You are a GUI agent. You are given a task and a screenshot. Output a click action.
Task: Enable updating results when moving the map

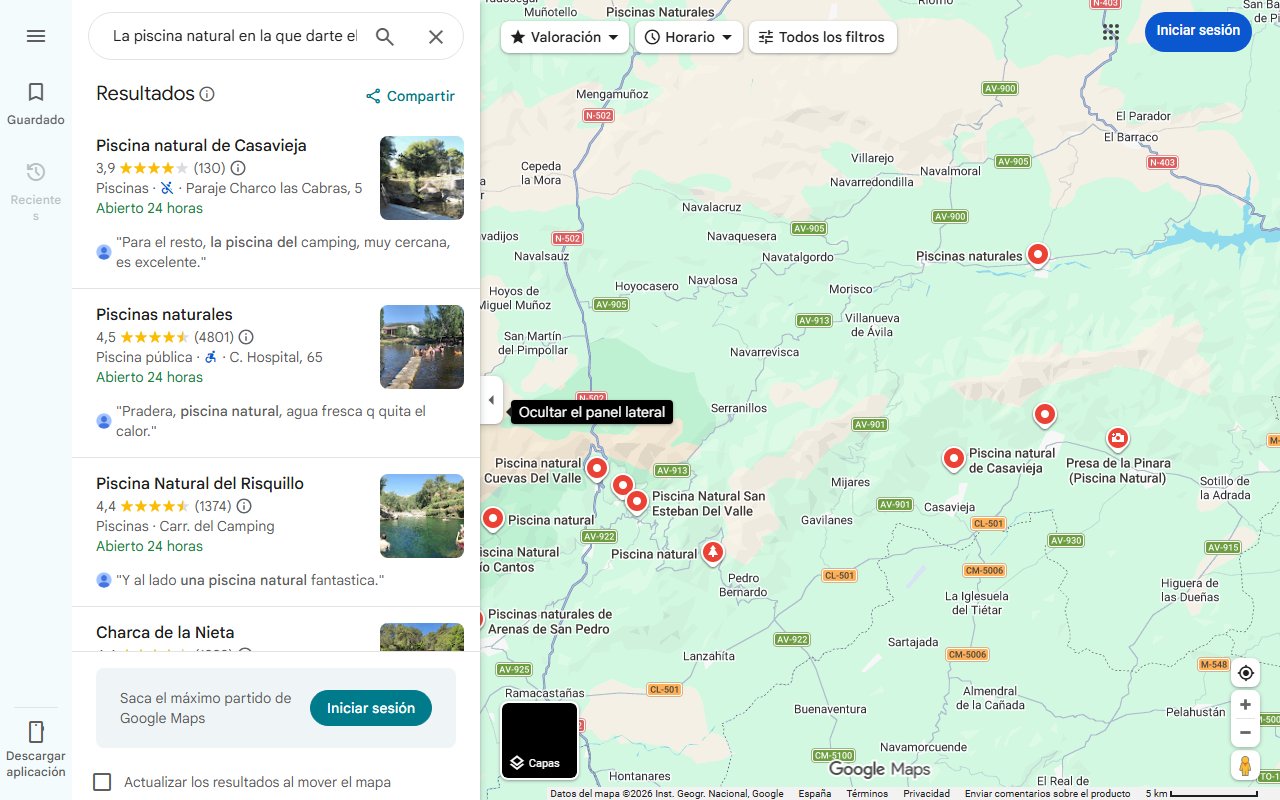[x=102, y=782]
